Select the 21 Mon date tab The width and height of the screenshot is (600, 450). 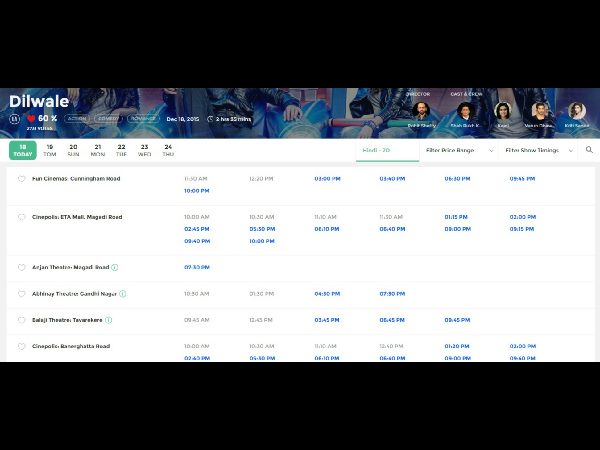point(98,150)
